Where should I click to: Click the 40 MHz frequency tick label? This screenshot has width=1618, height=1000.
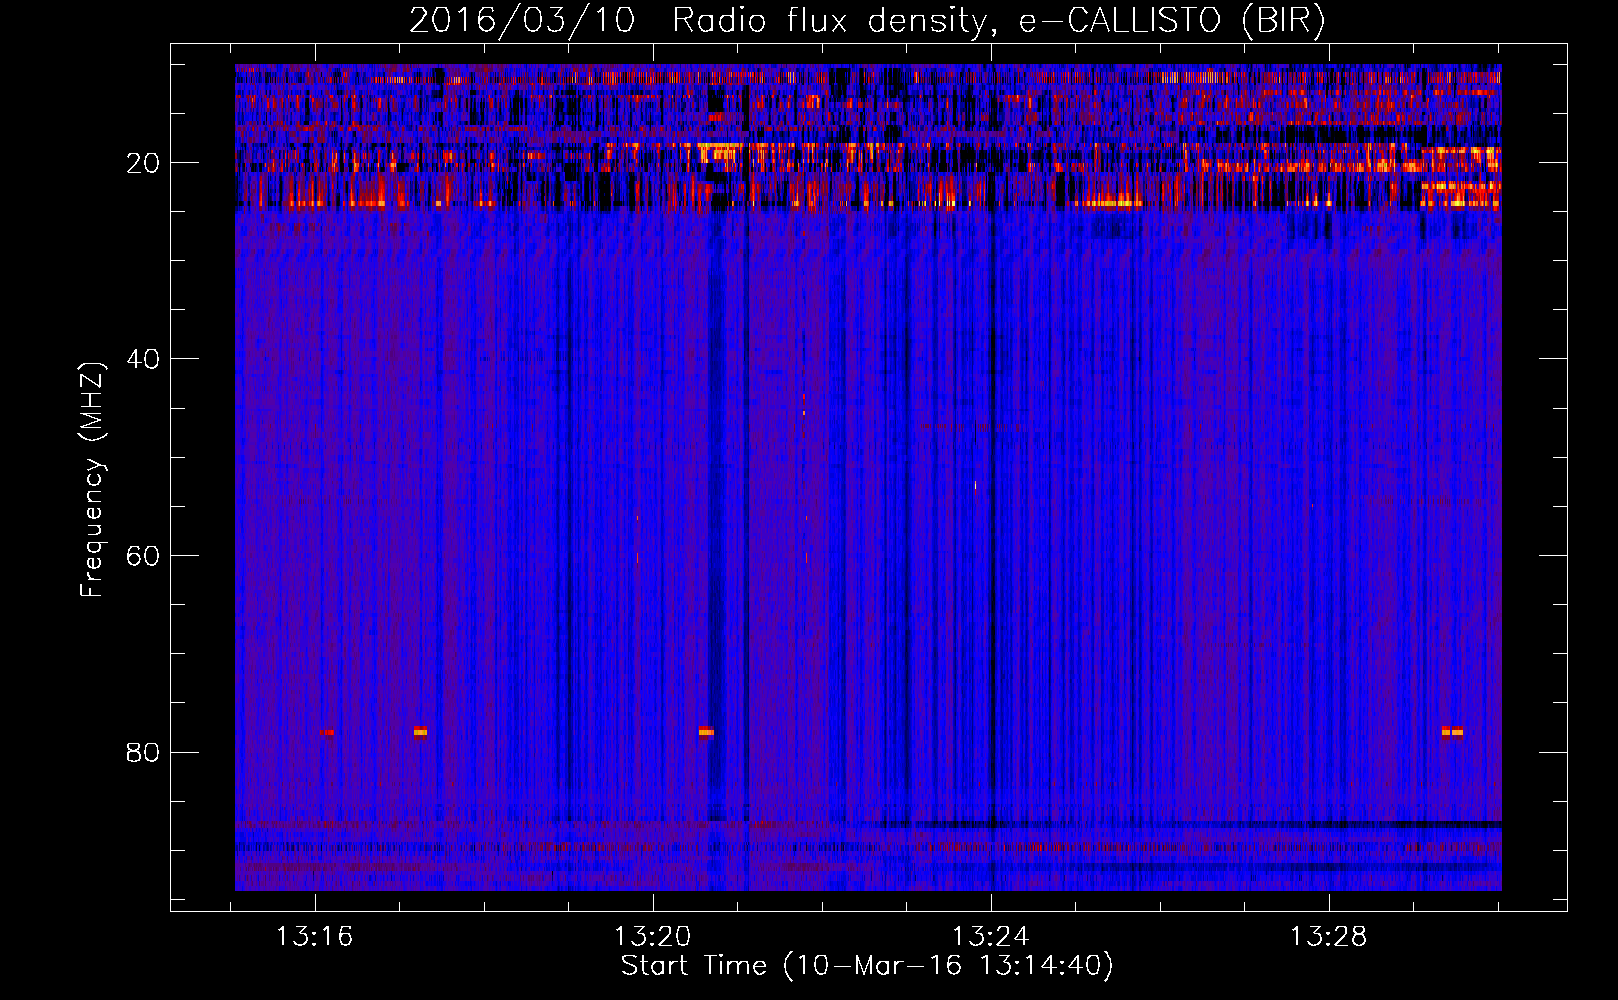pyautogui.click(x=143, y=359)
